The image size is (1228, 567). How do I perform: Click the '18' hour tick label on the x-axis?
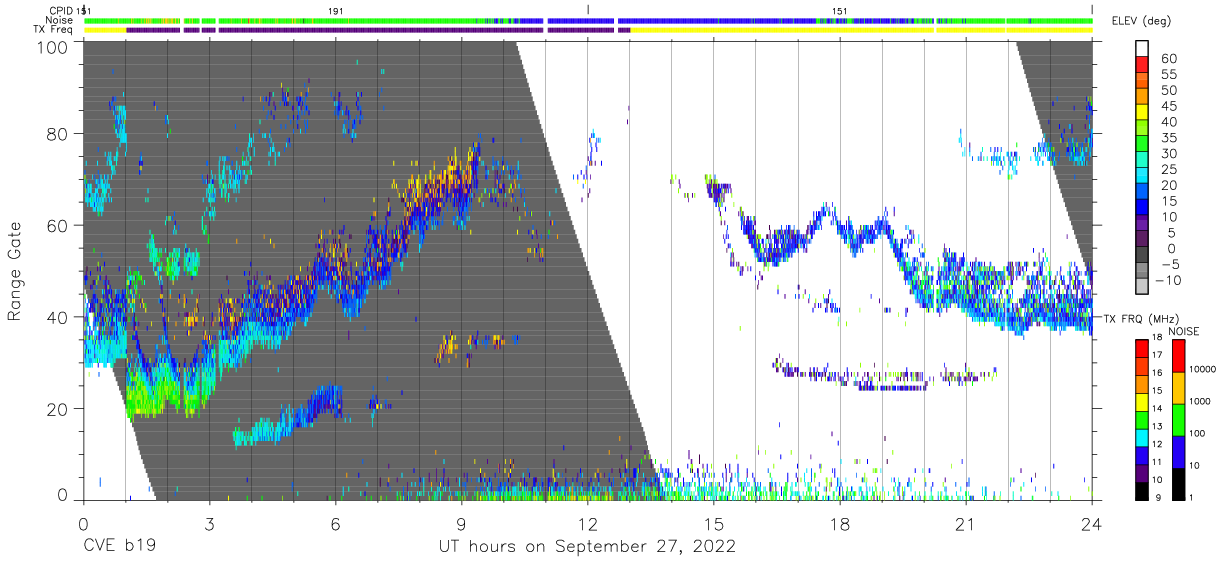(x=840, y=523)
